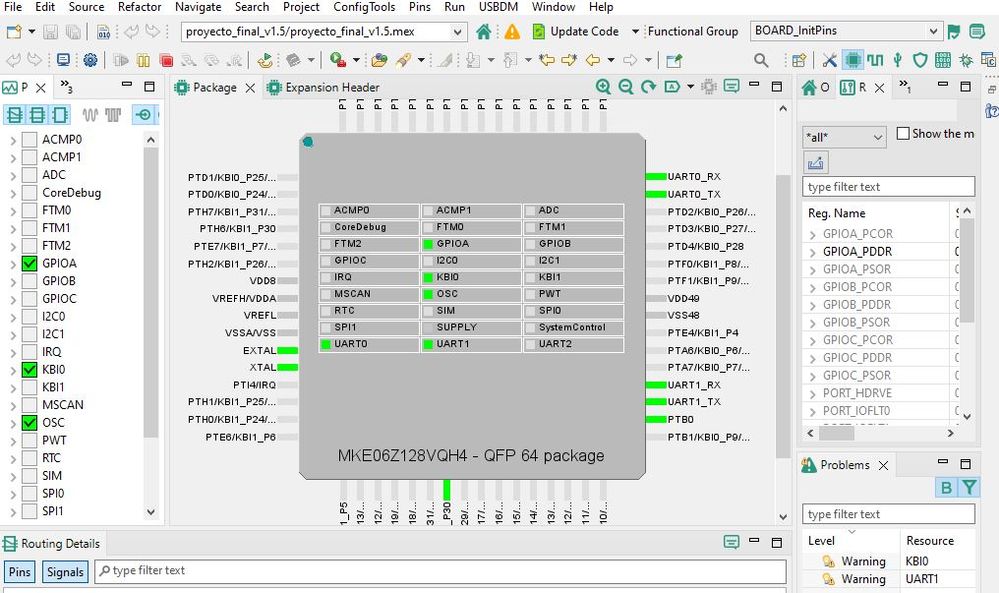
Task: Open the project .mex file dropdown
Action: [457, 31]
